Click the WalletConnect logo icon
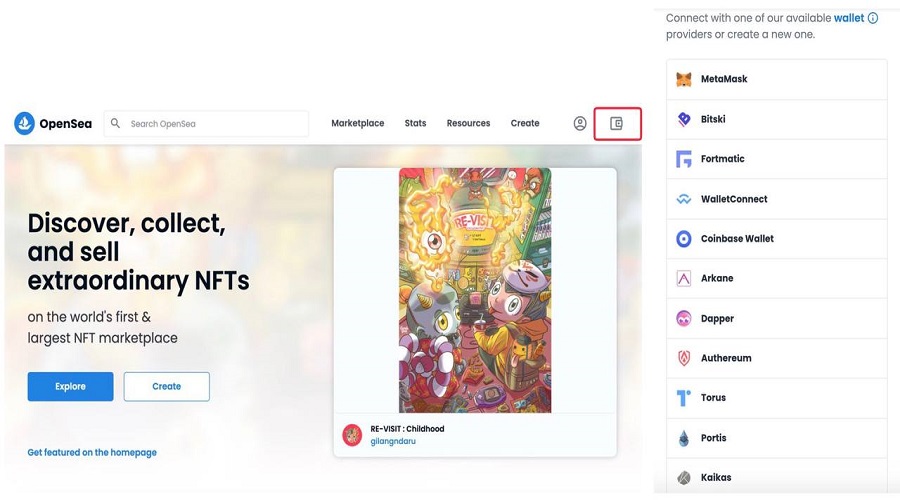Viewport: 900px width, 500px height. tap(684, 199)
